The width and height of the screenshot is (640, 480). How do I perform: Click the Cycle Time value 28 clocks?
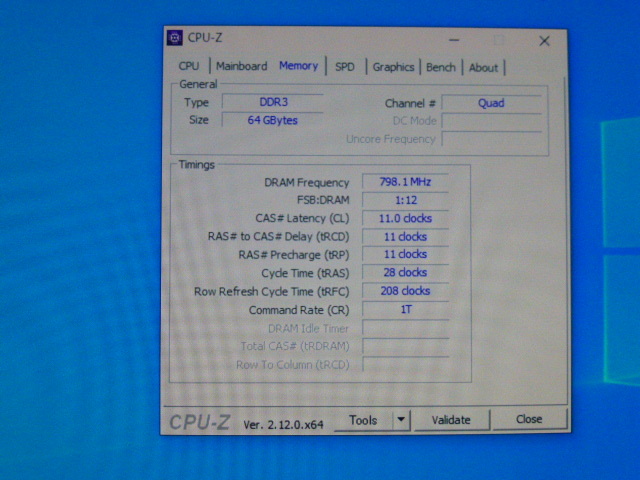405,273
